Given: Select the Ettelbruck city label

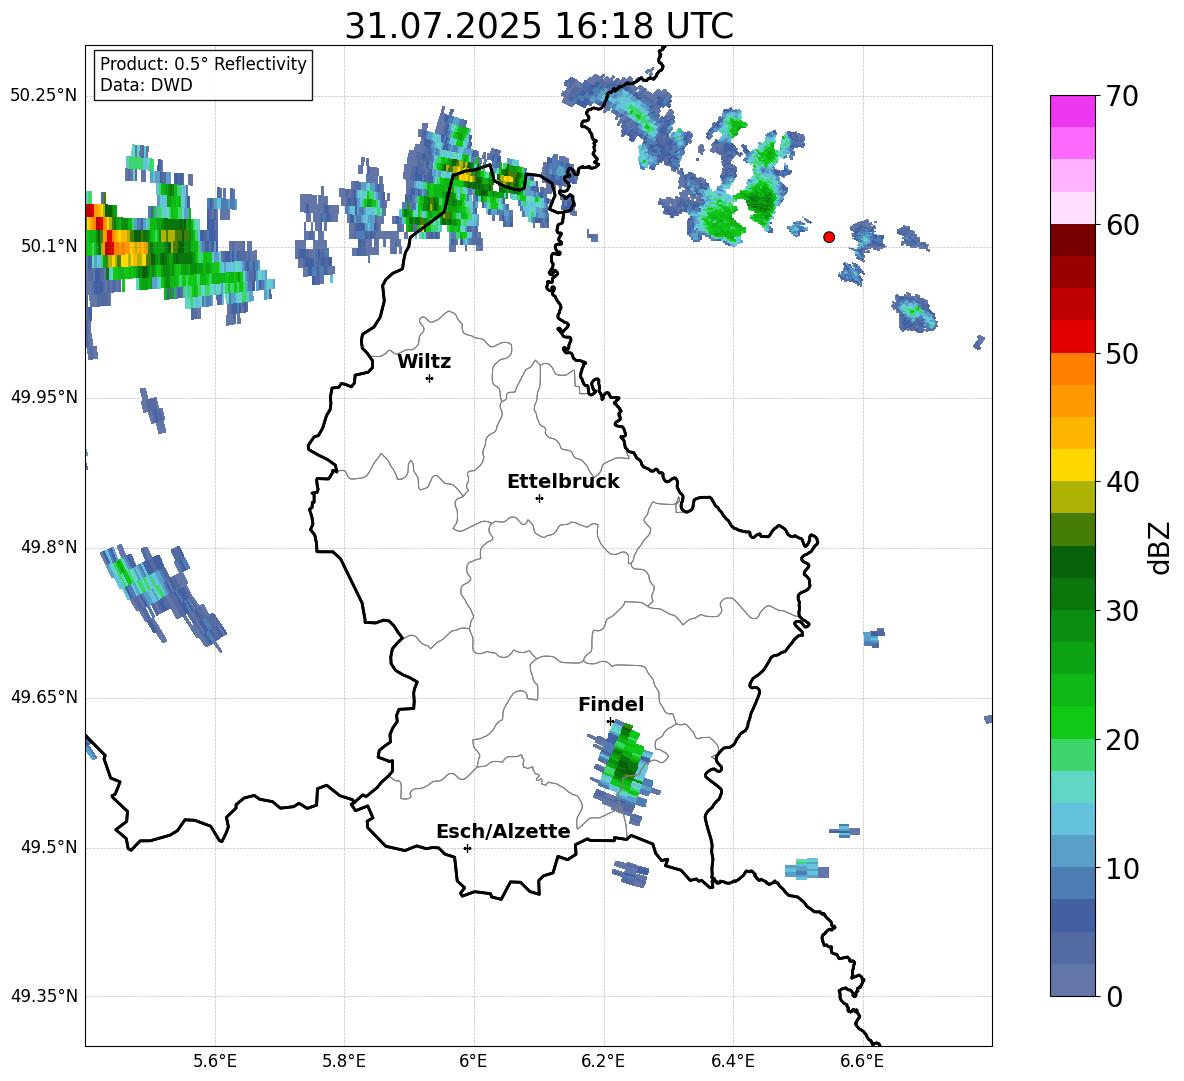Looking at the screenshot, I should (563, 482).
